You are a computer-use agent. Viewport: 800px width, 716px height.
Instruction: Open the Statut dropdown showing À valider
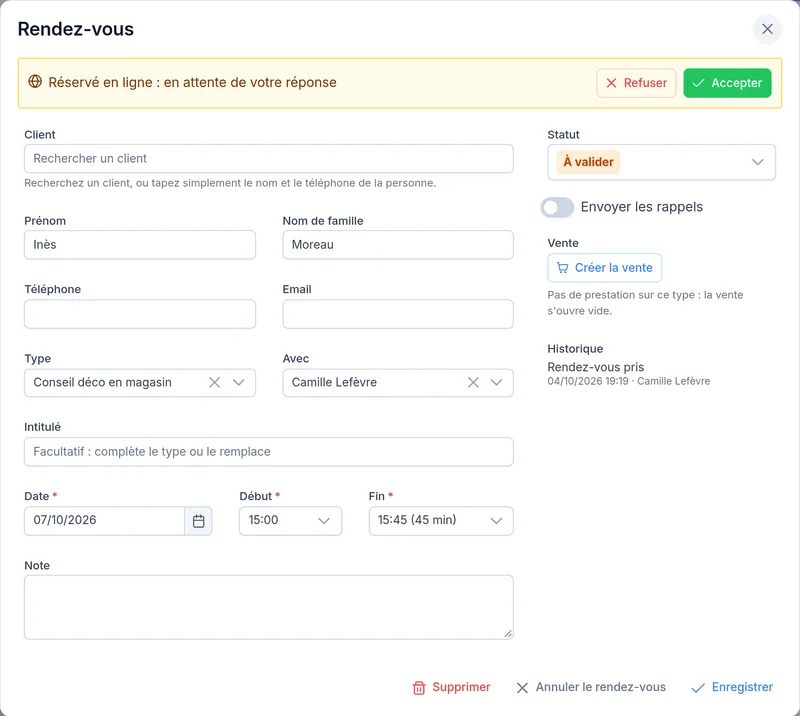(661, 162)
